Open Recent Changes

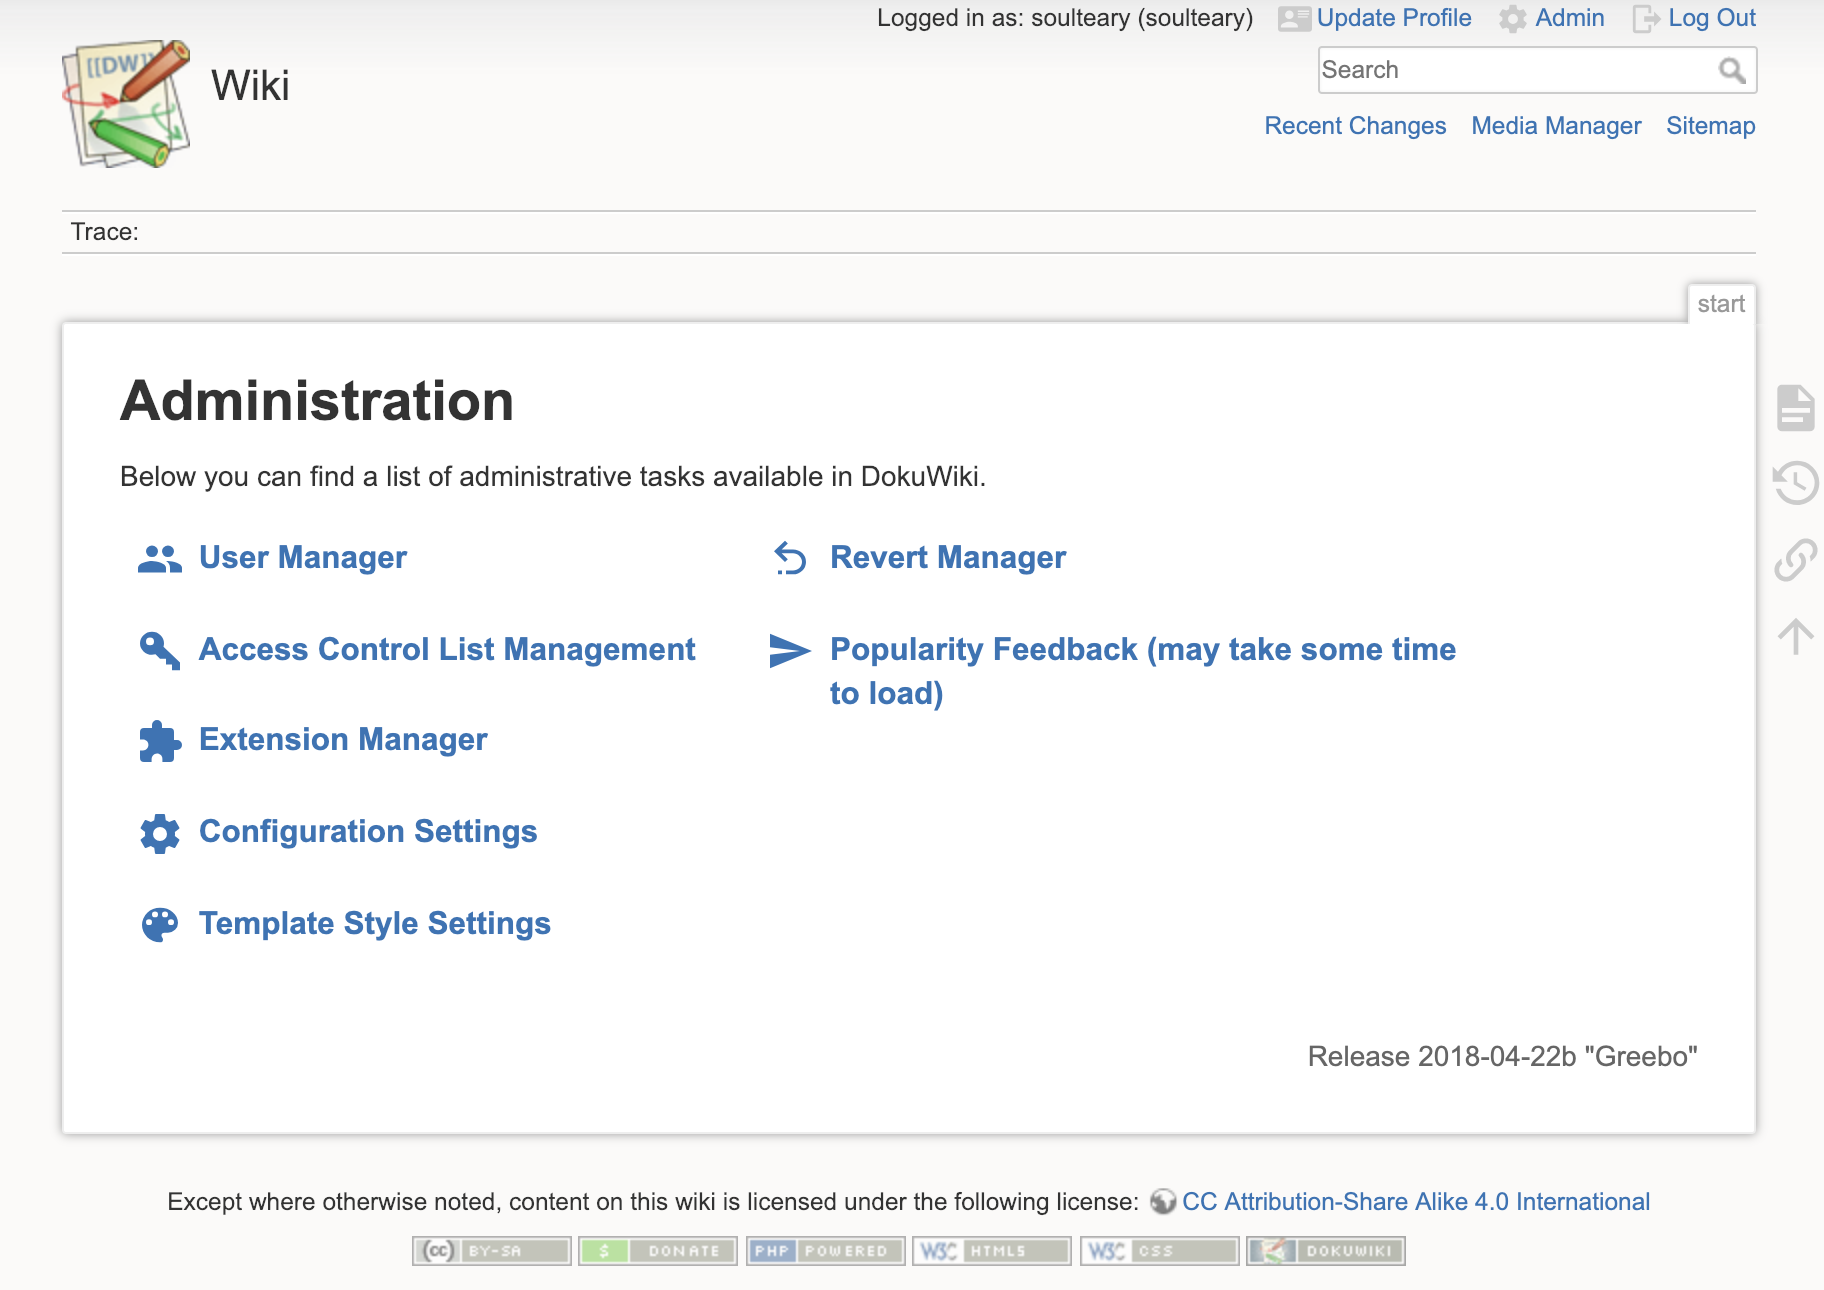click(1355, 126)
